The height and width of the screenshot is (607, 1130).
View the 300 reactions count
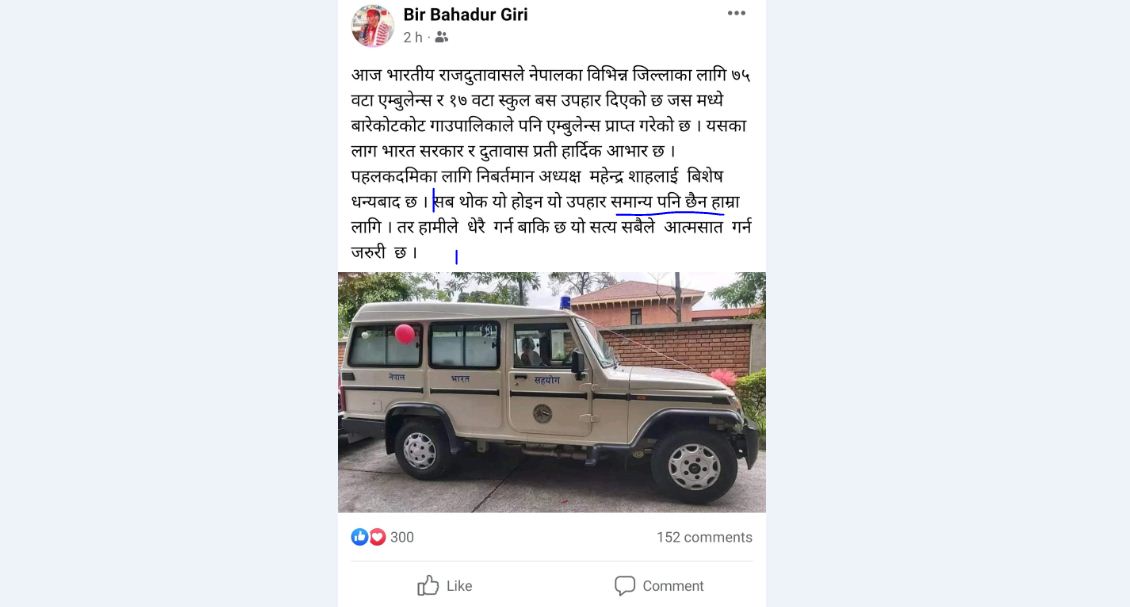click(x=402, y=537)
